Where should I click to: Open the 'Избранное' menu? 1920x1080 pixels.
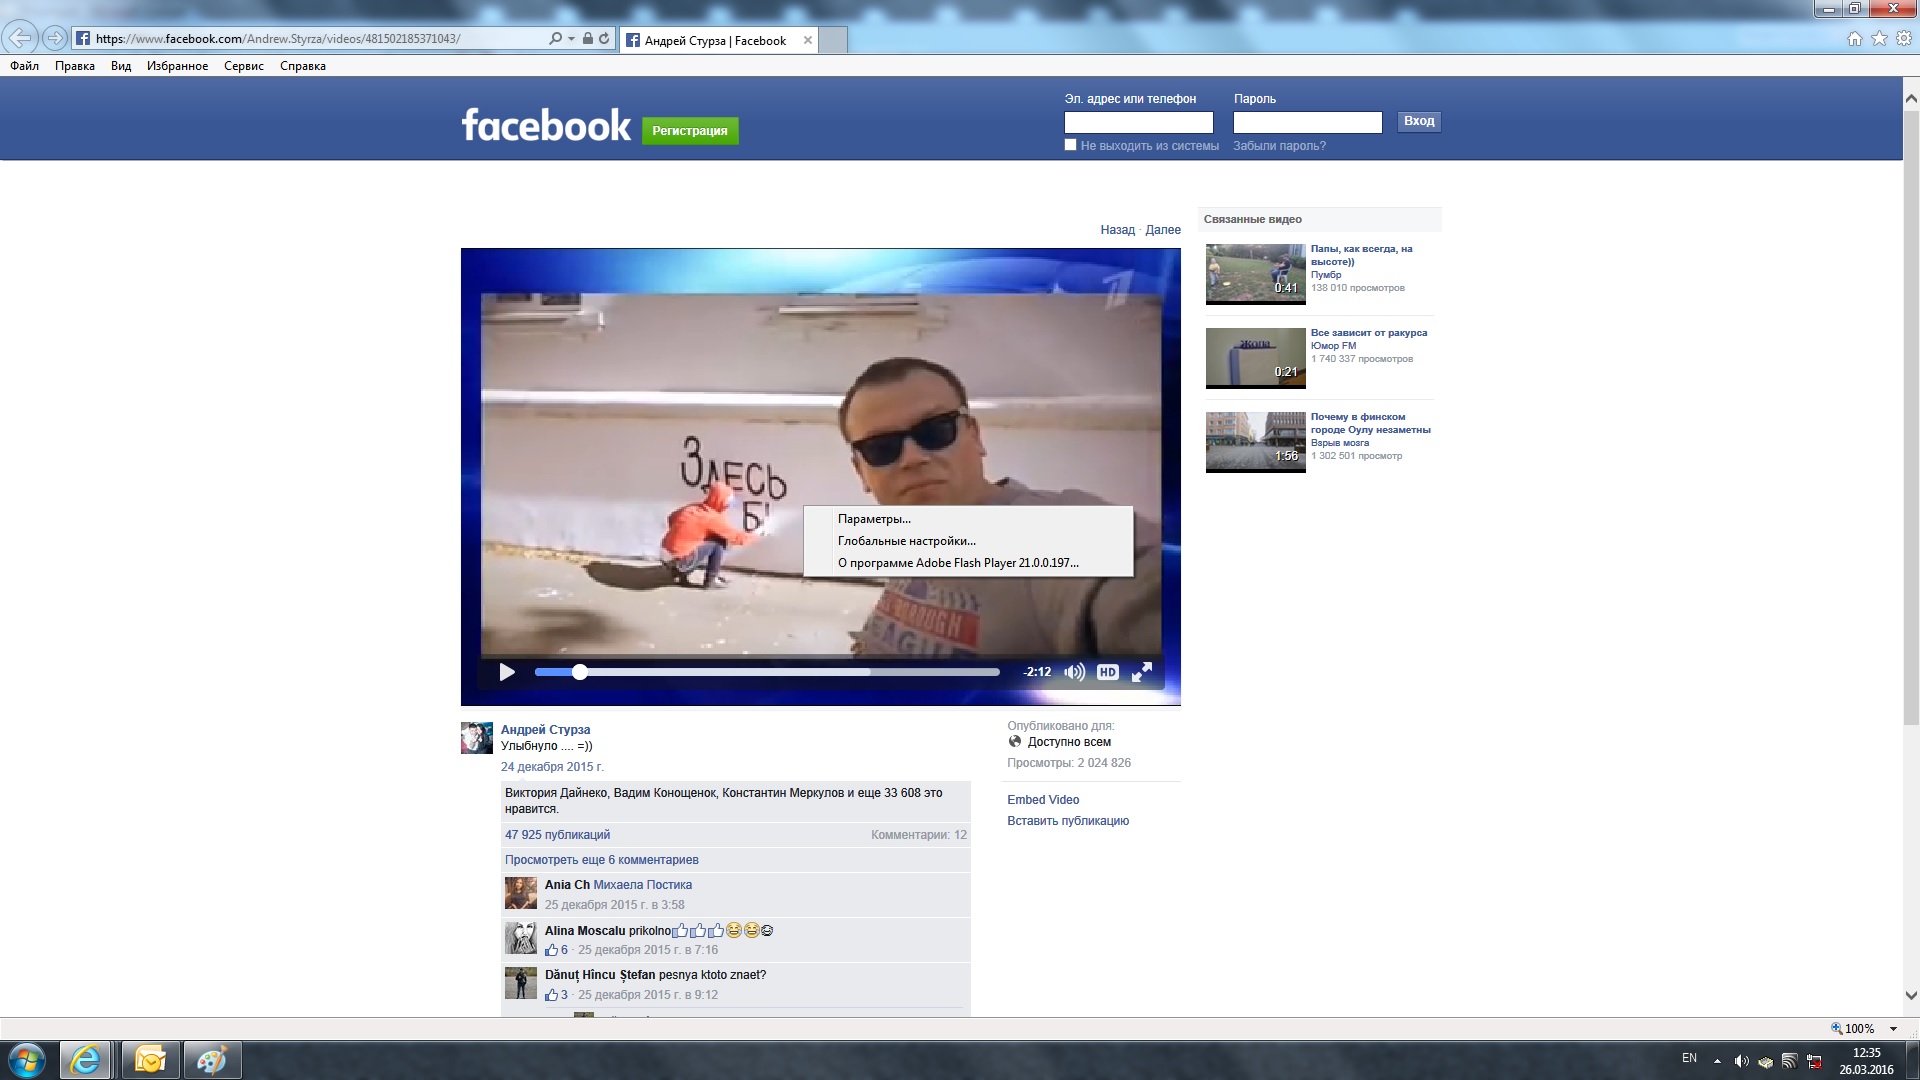(x=177, y=66)
